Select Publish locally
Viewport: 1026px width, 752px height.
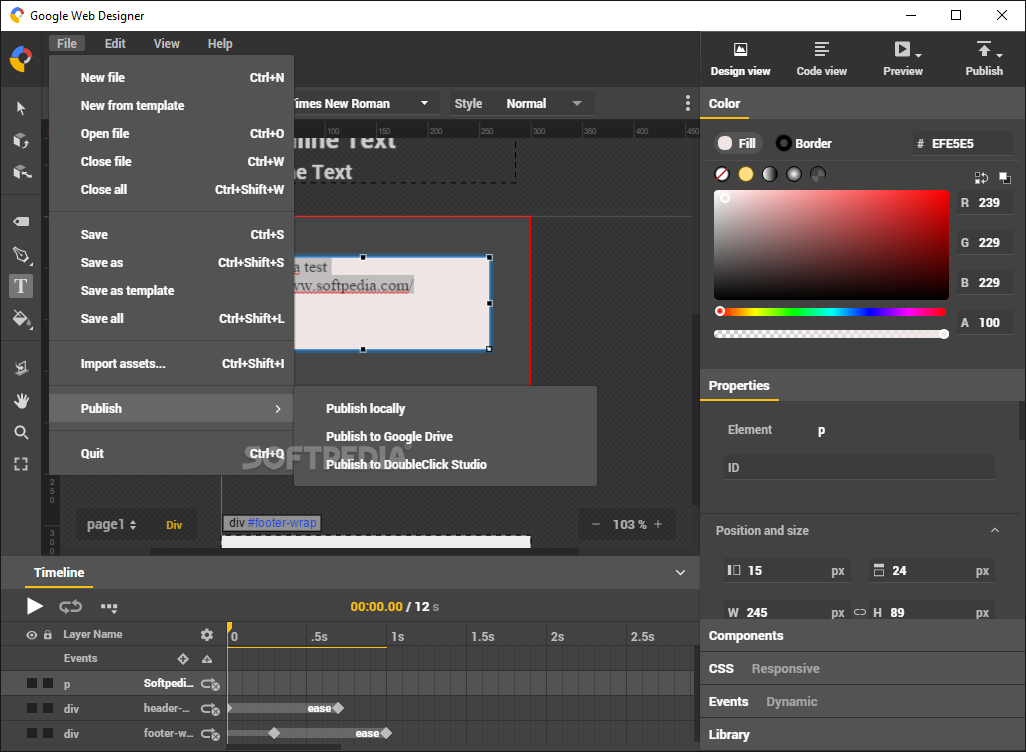coord(445,408)
